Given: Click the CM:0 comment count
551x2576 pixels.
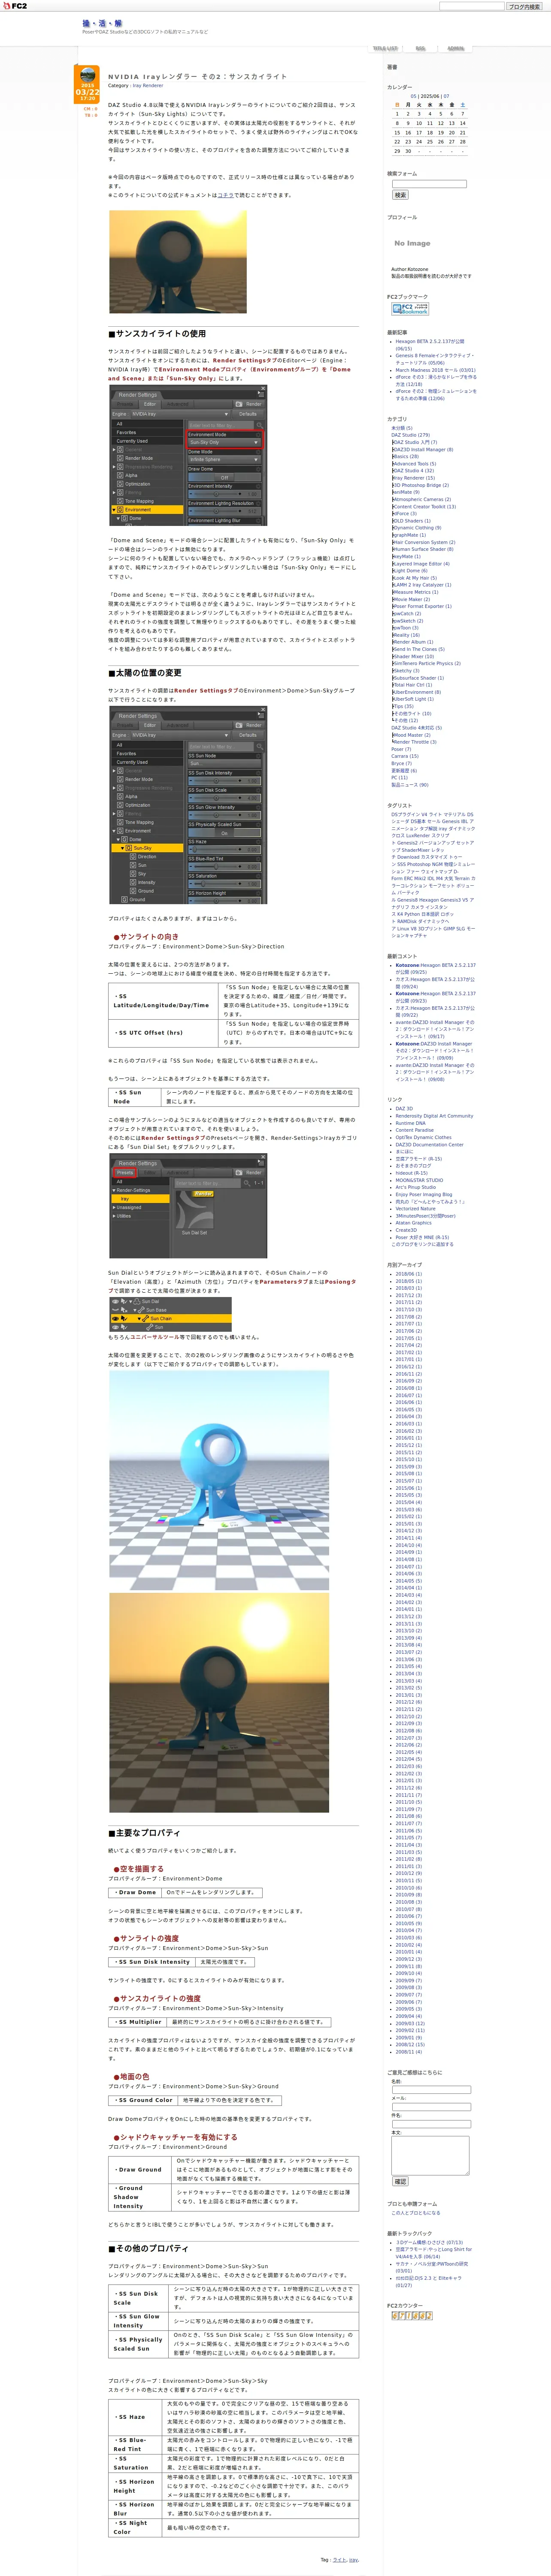Looking at the screenshot, I should [90, 109].
